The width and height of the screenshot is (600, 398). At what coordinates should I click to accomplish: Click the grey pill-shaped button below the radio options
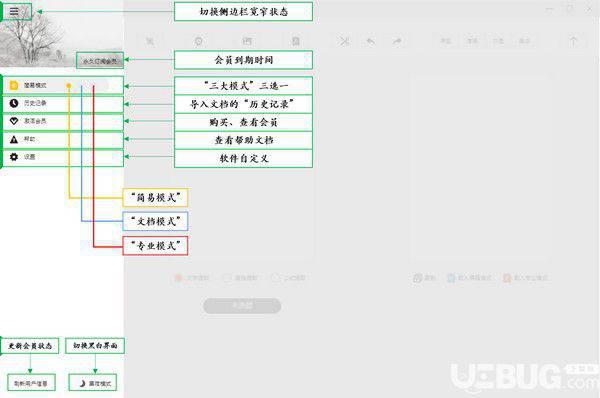(242, 306)
